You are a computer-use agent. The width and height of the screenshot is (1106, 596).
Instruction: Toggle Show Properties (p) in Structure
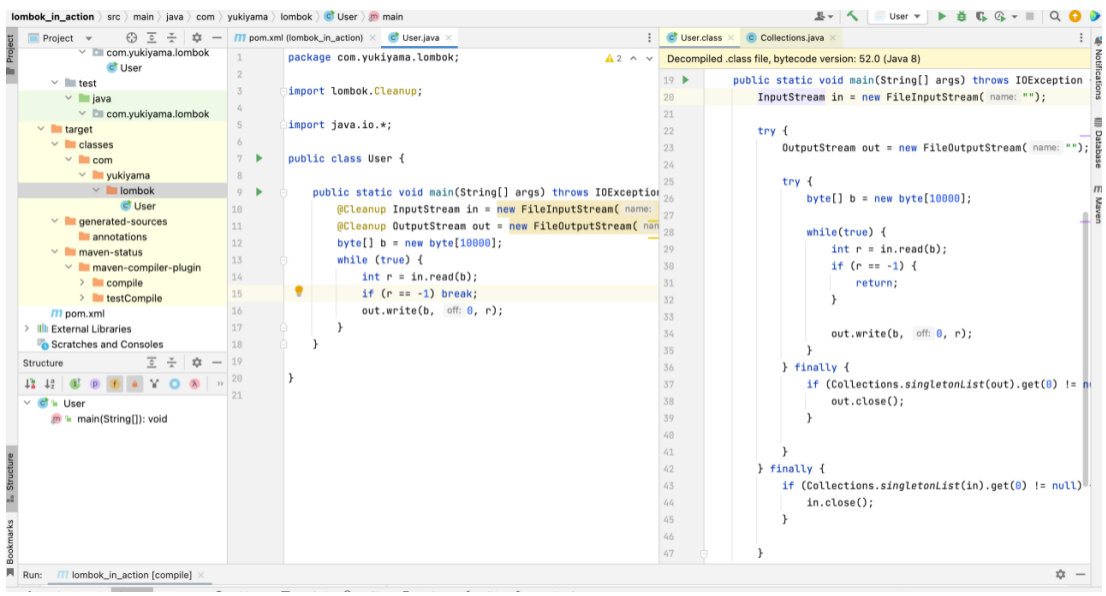95,384
